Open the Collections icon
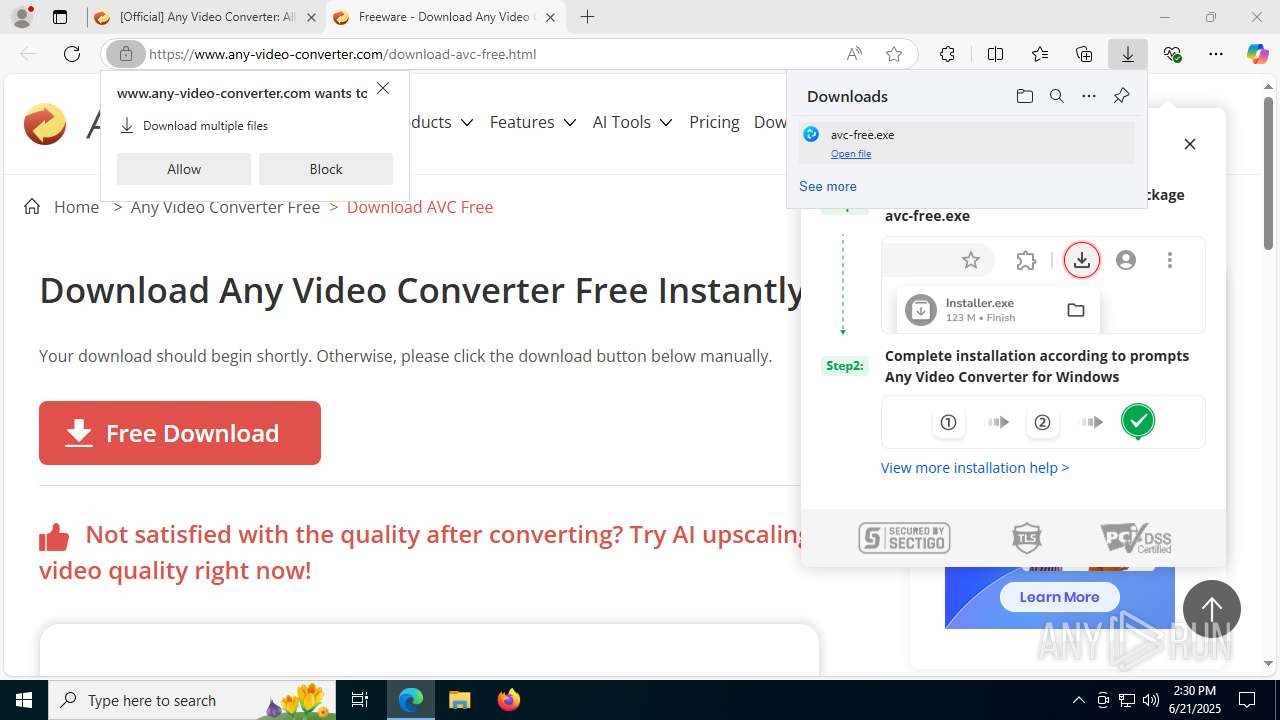1280x720 pixels. tap(1084, 54)
